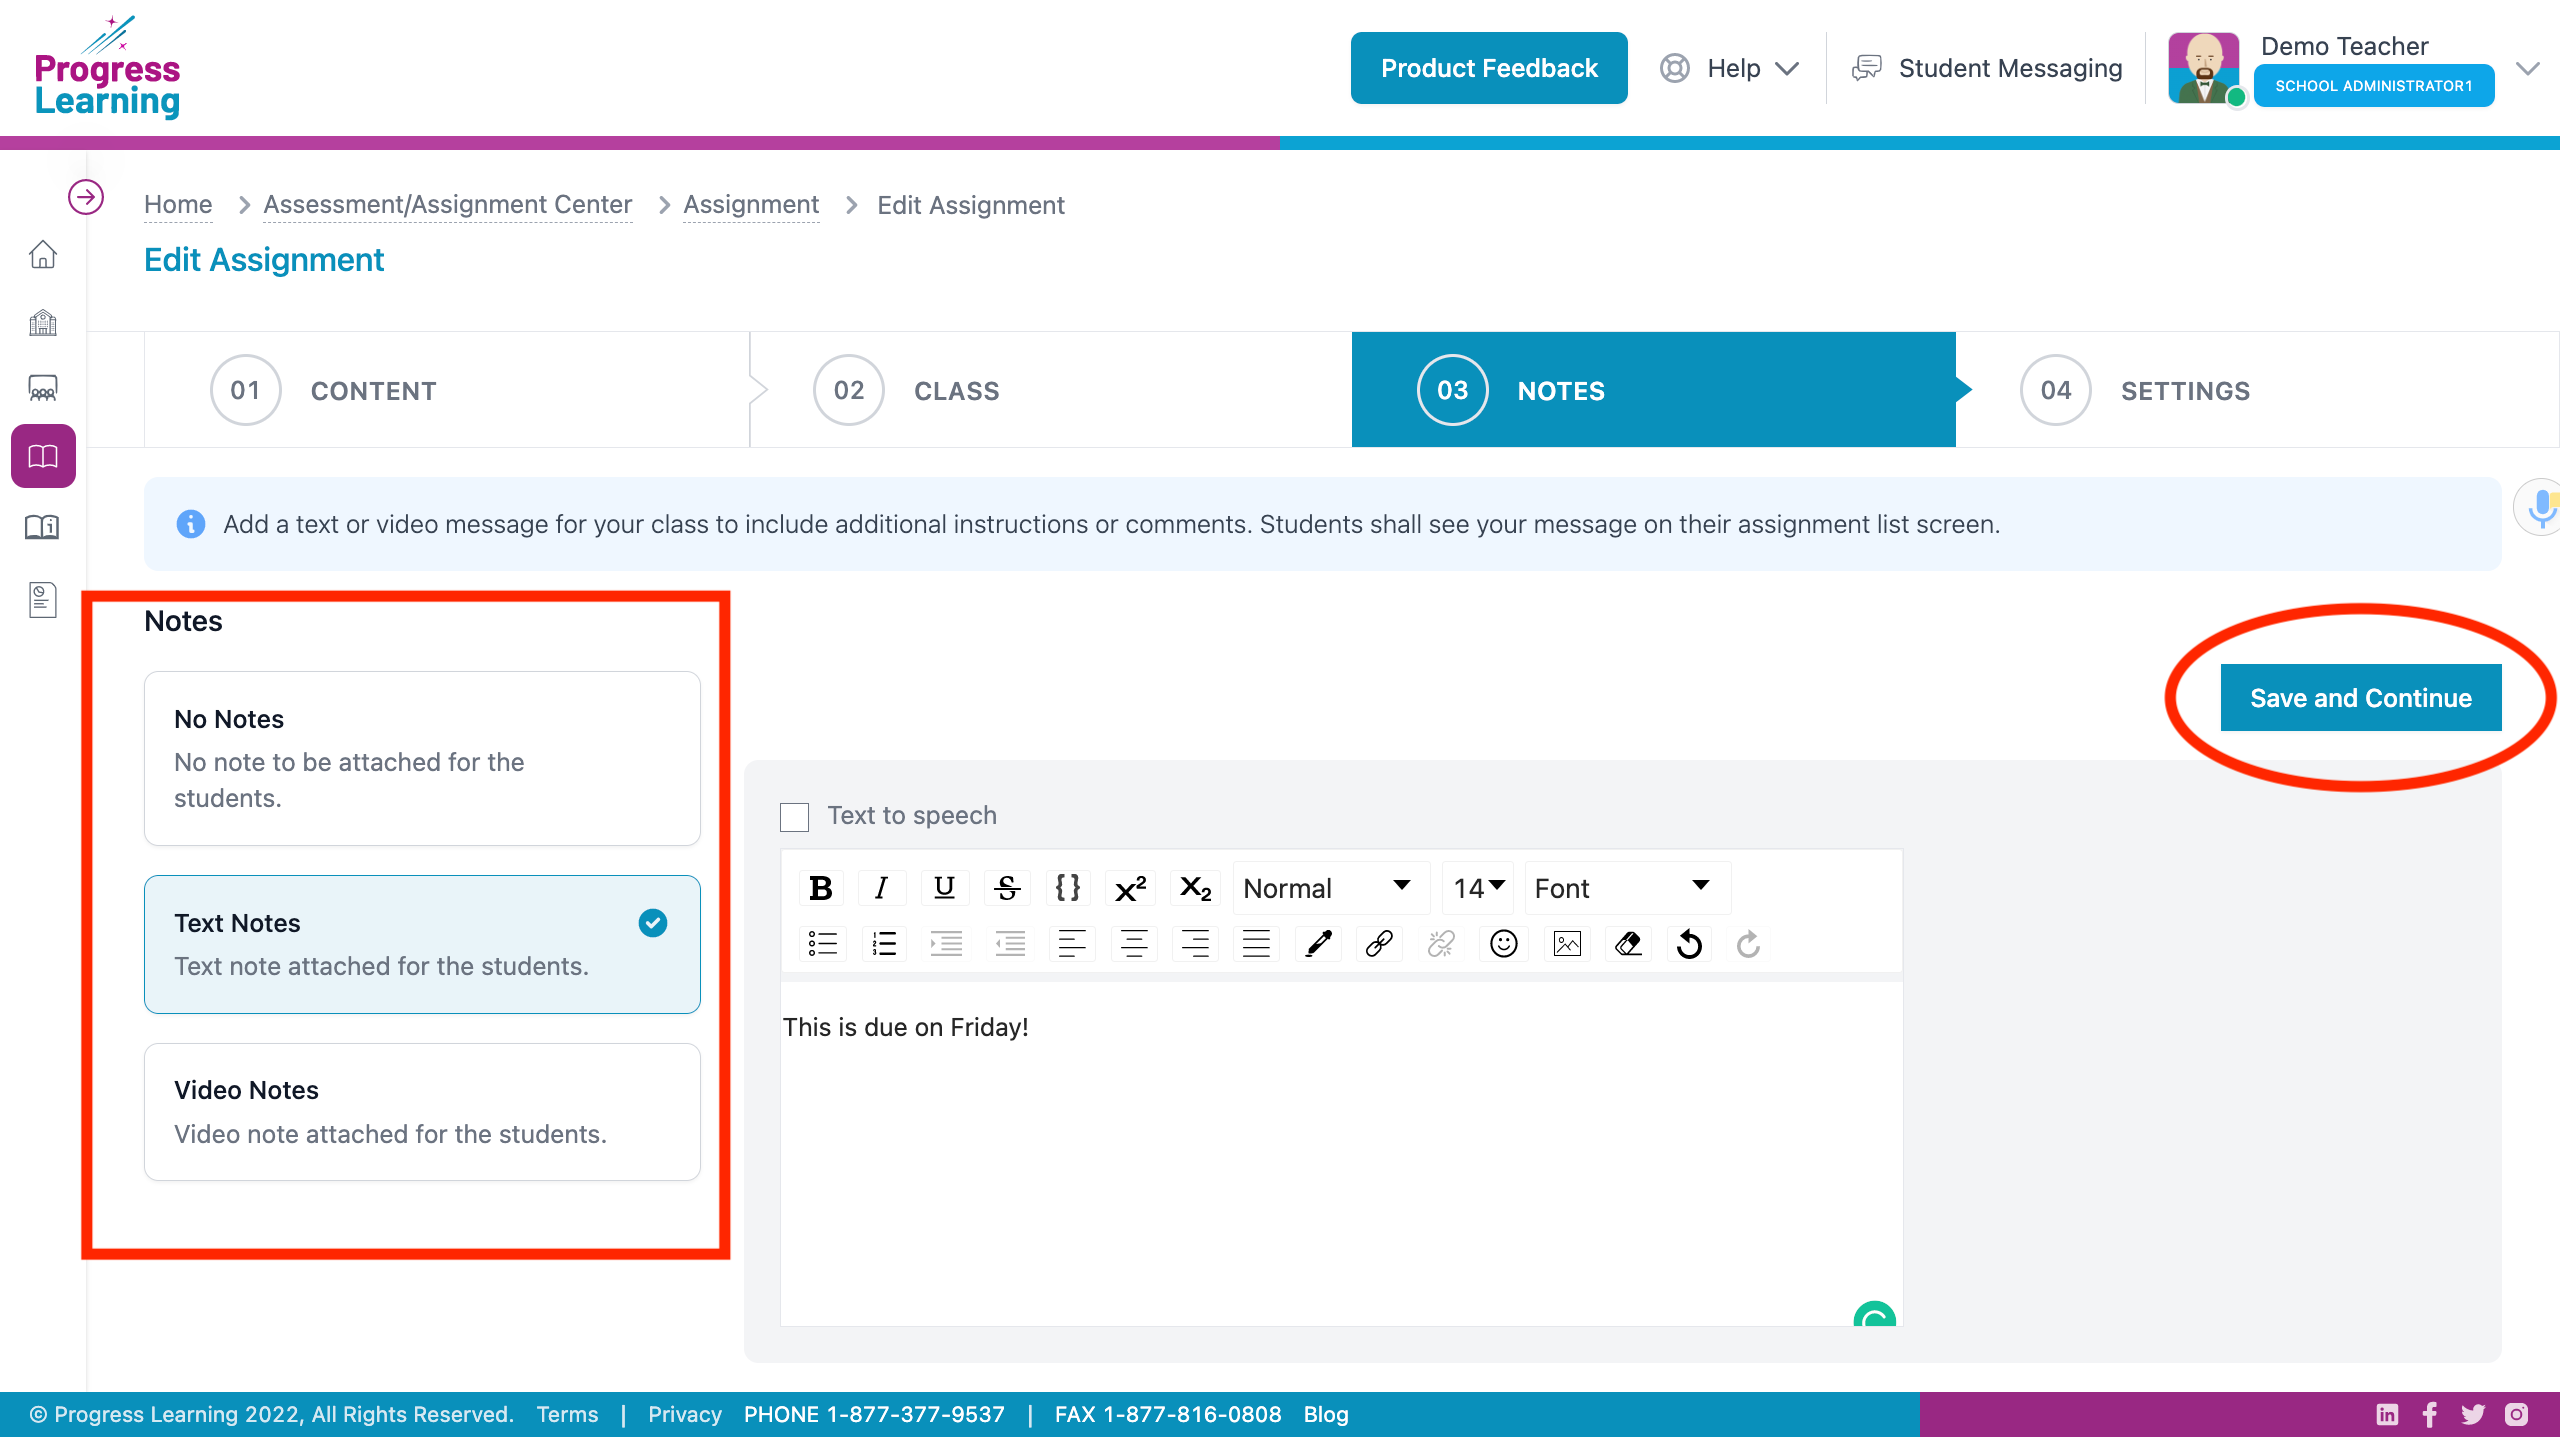Screen dimensions: 2560x1437
Task: Open Blog link in footer
Action: point(1326,1414)
